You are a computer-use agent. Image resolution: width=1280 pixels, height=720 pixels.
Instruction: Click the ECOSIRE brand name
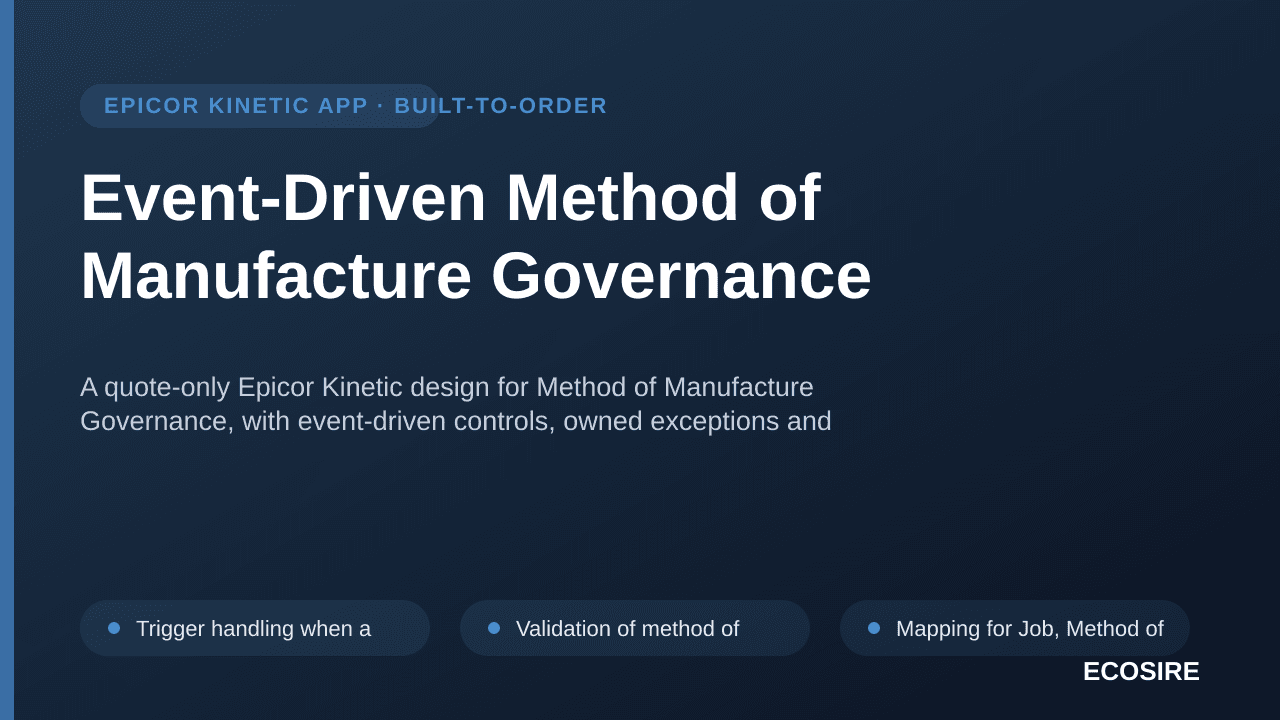(x=1141, y=672)
